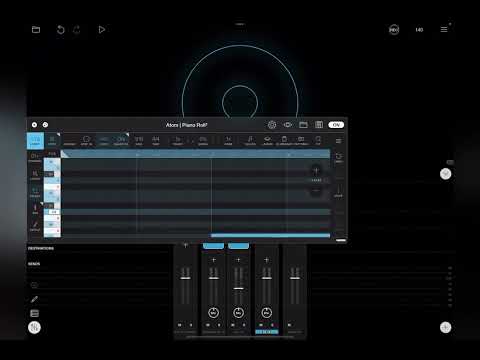The height and width of the screenshot is (360, 480).
Task: Click the SENDS label
Action: 34,264
